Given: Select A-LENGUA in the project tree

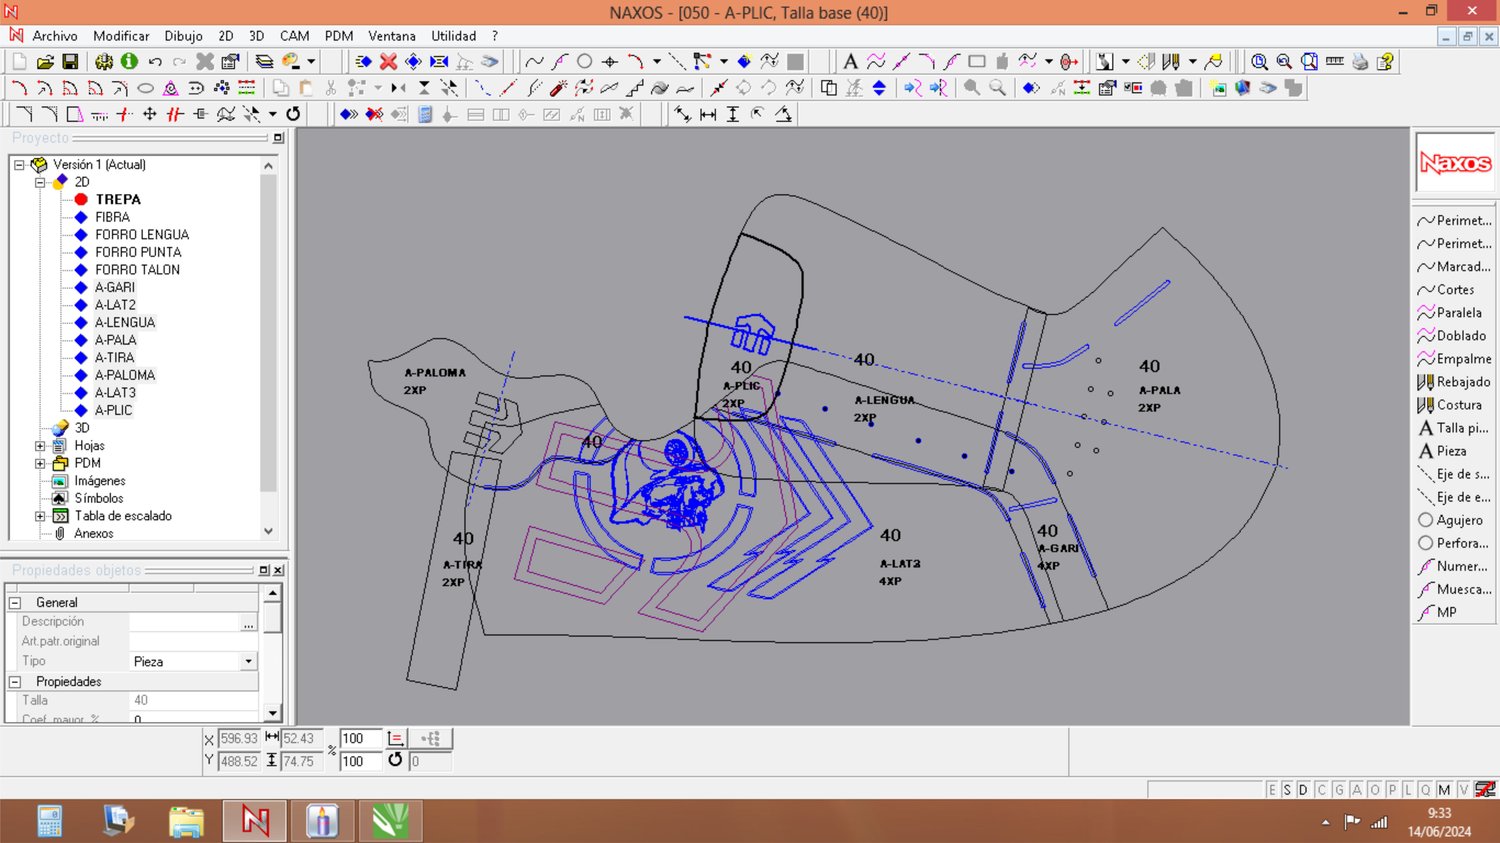Looking at the screenshot, I should pos(125,323).
